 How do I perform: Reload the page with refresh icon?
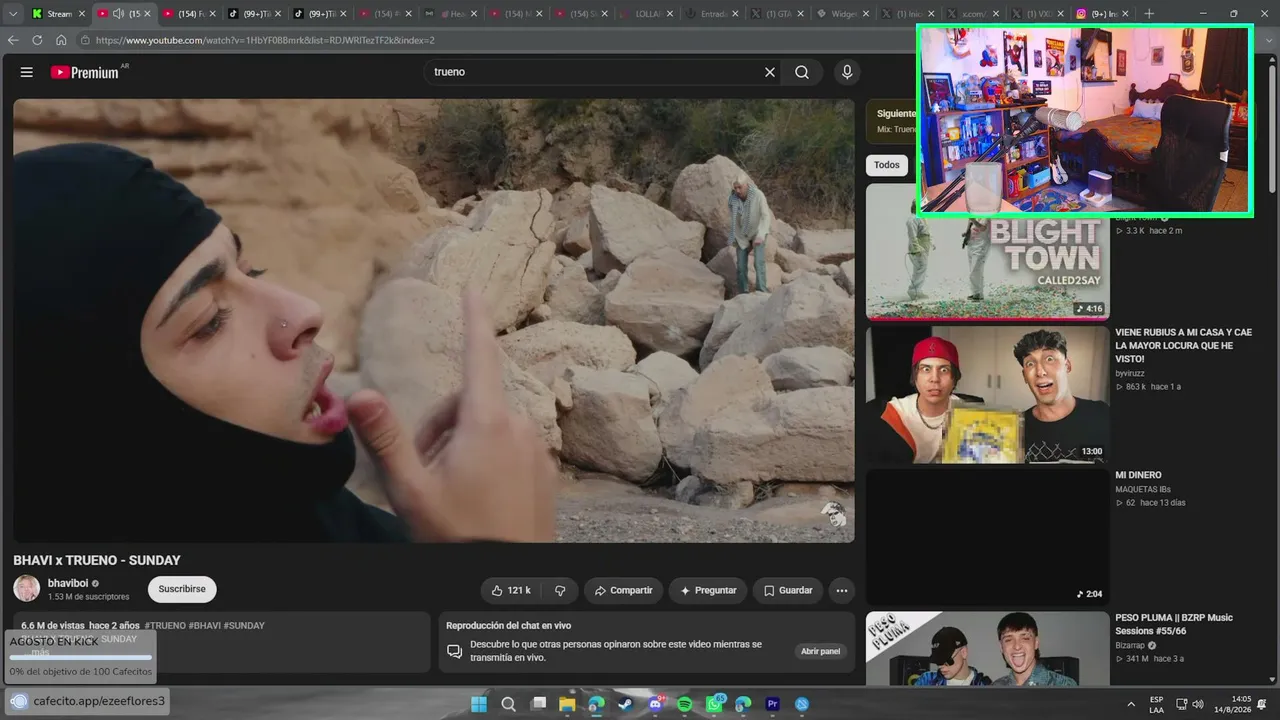point(37,40)
